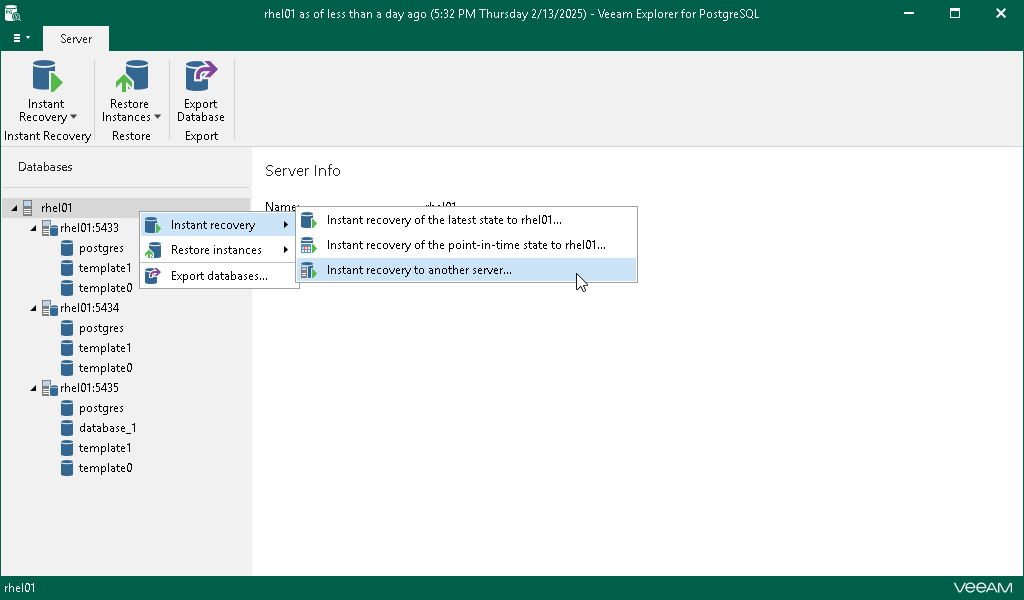The width and height of the screenshot is (1024, 600).
Task: Click the latest-state instant recovery icon
Action: 308,220
